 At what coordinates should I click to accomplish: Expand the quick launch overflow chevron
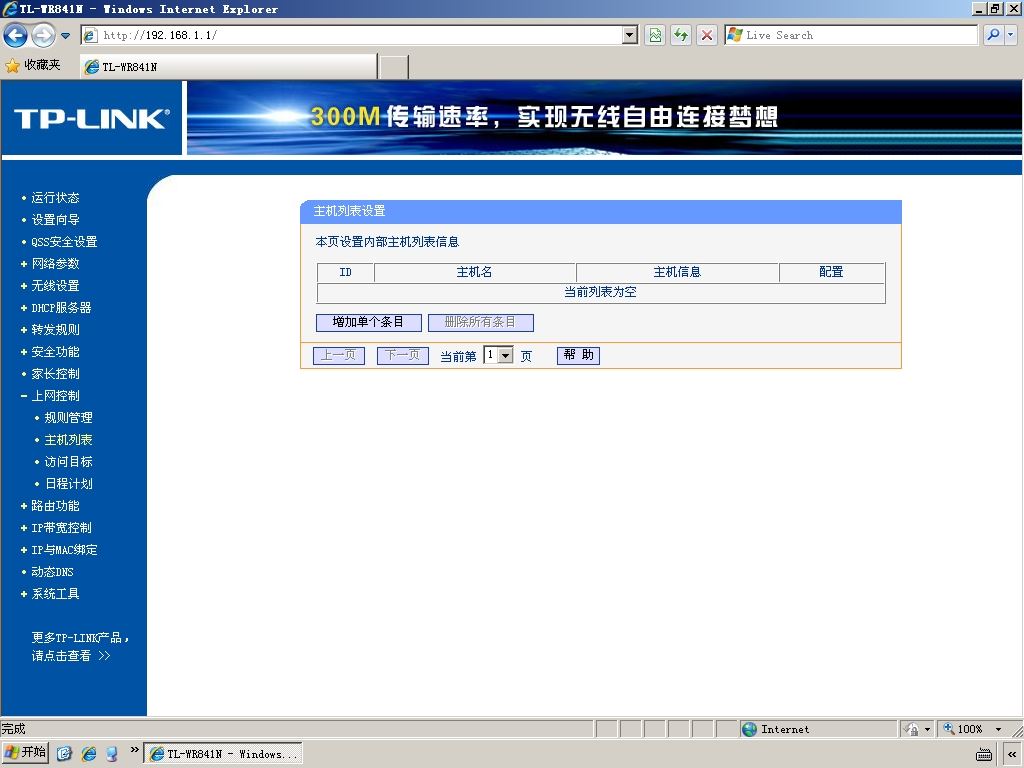pos(134,750)
